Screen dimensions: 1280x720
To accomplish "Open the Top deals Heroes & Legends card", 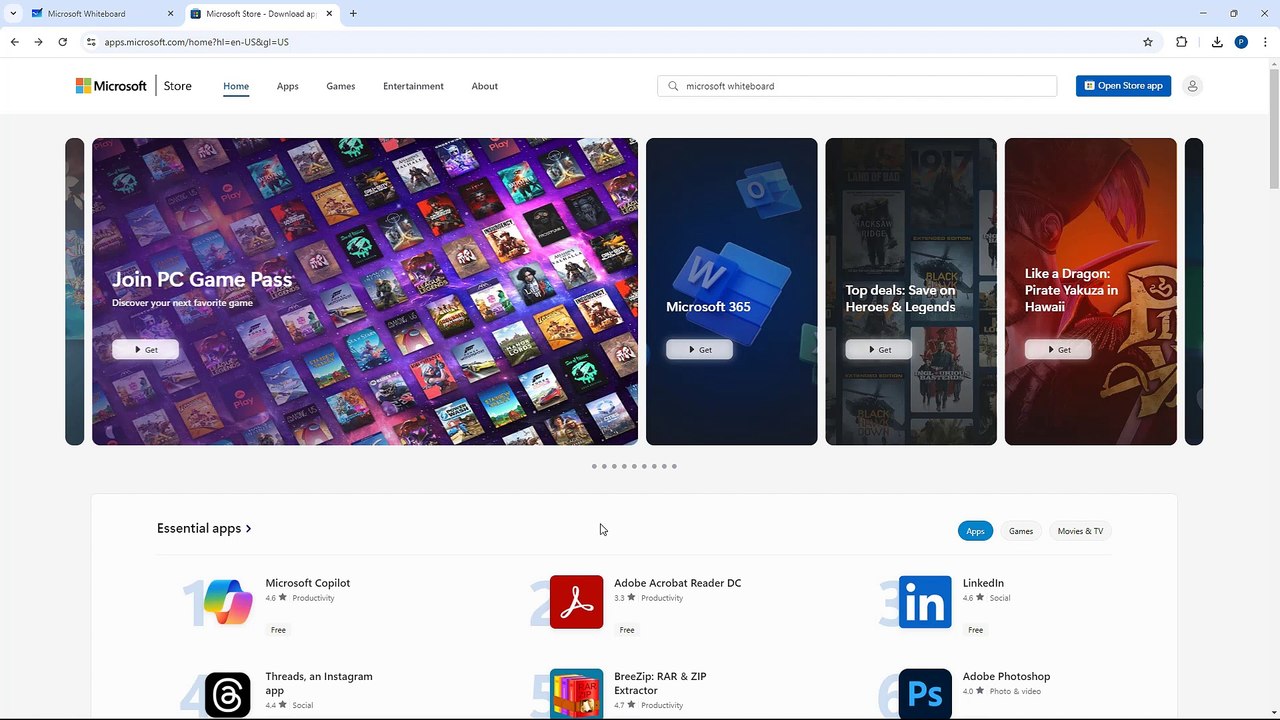I will tap(911, 291).
